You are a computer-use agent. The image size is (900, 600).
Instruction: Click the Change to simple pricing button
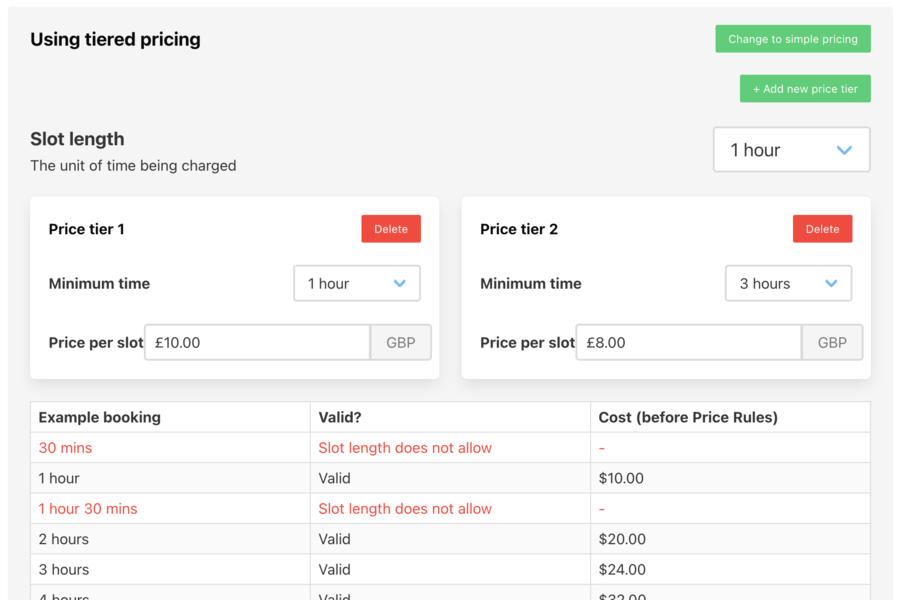[x=792, y=38]
